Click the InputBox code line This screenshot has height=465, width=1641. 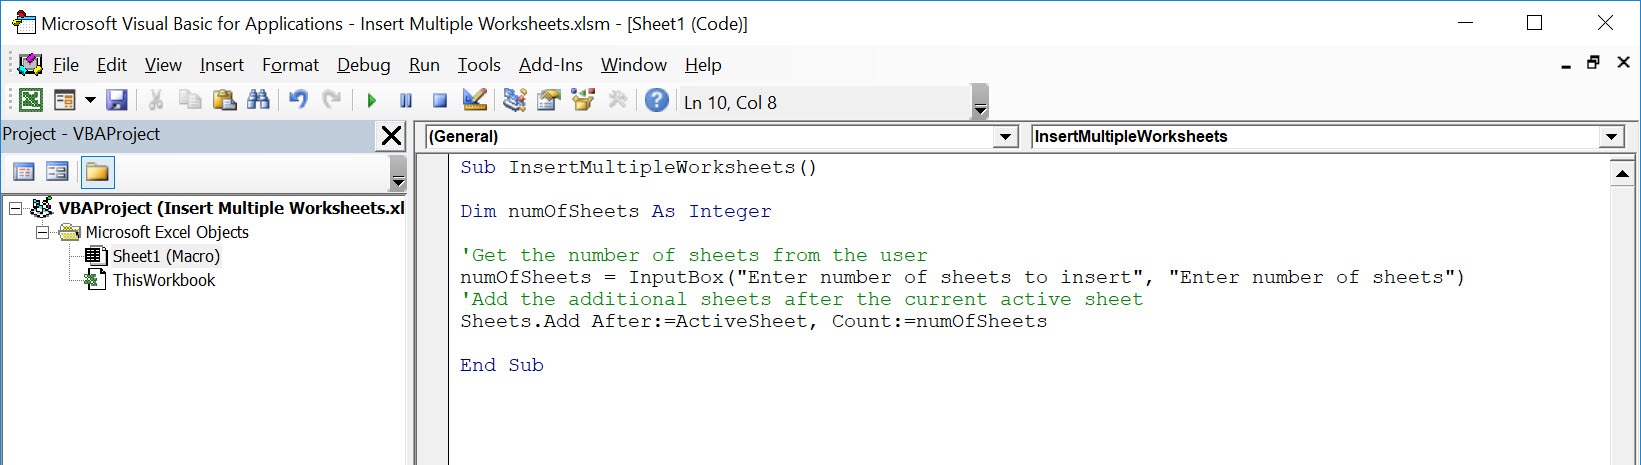point(962,277)
